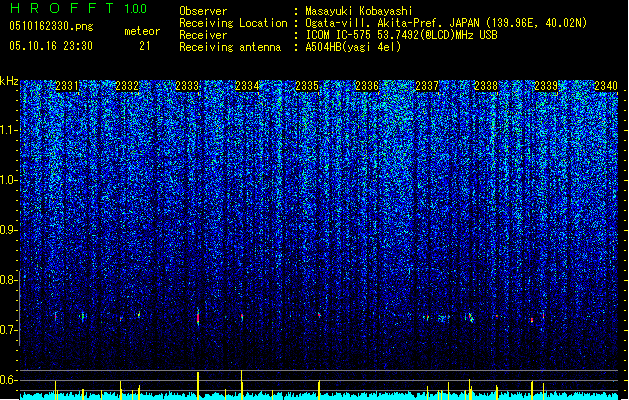The width and height of the screenshot is (629, 400).
Task: Click the 2332 time marker
Action: 127,86
